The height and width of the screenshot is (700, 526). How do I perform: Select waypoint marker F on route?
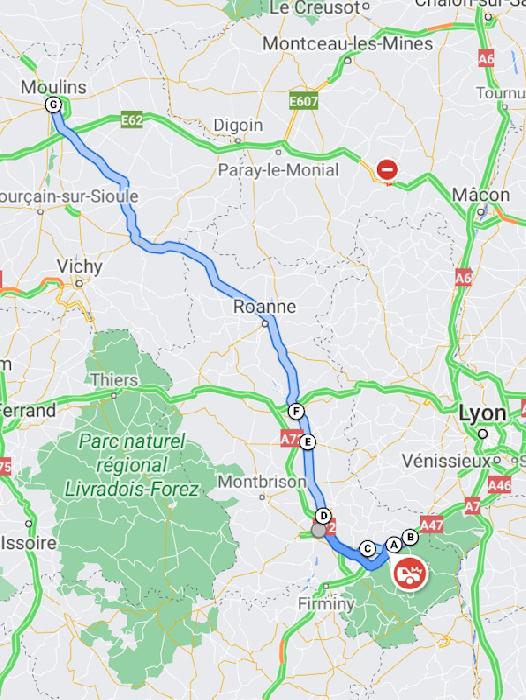coord(296,412)
